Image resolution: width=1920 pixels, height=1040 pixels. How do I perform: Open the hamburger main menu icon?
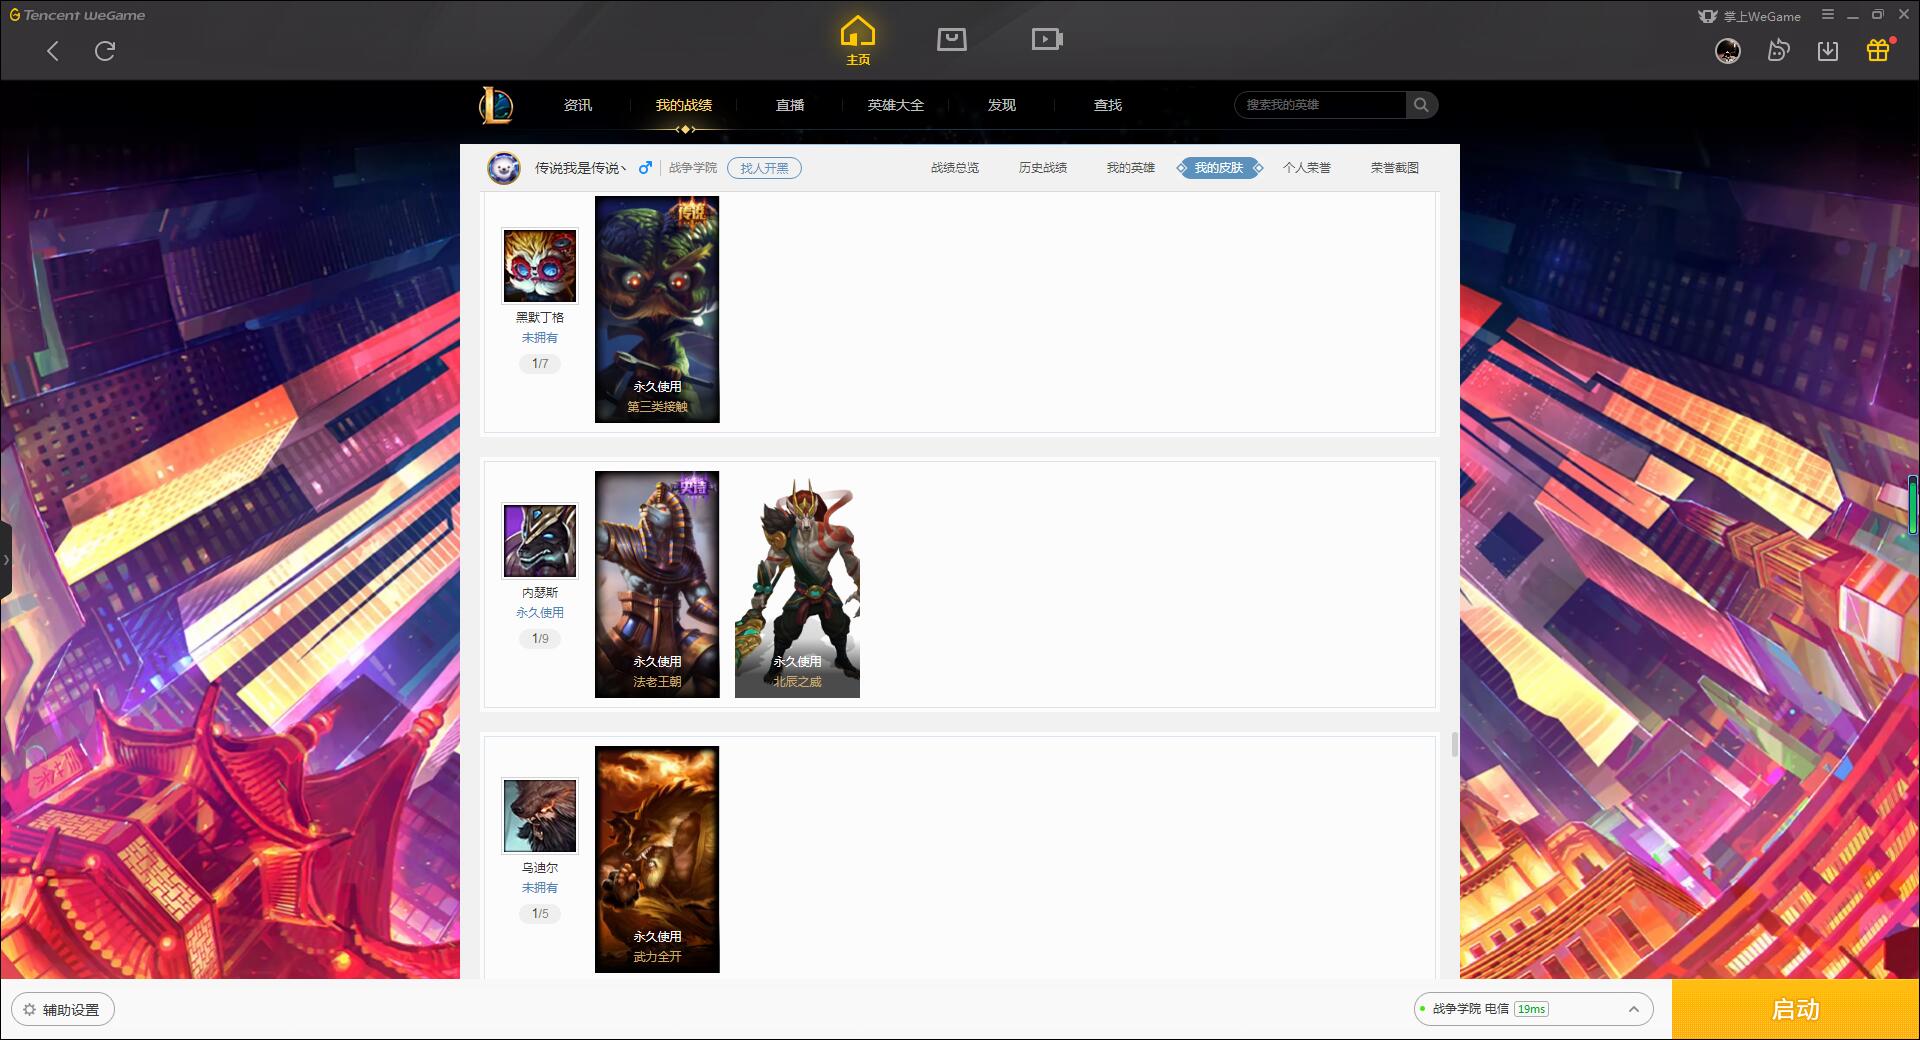[1828, 15]
